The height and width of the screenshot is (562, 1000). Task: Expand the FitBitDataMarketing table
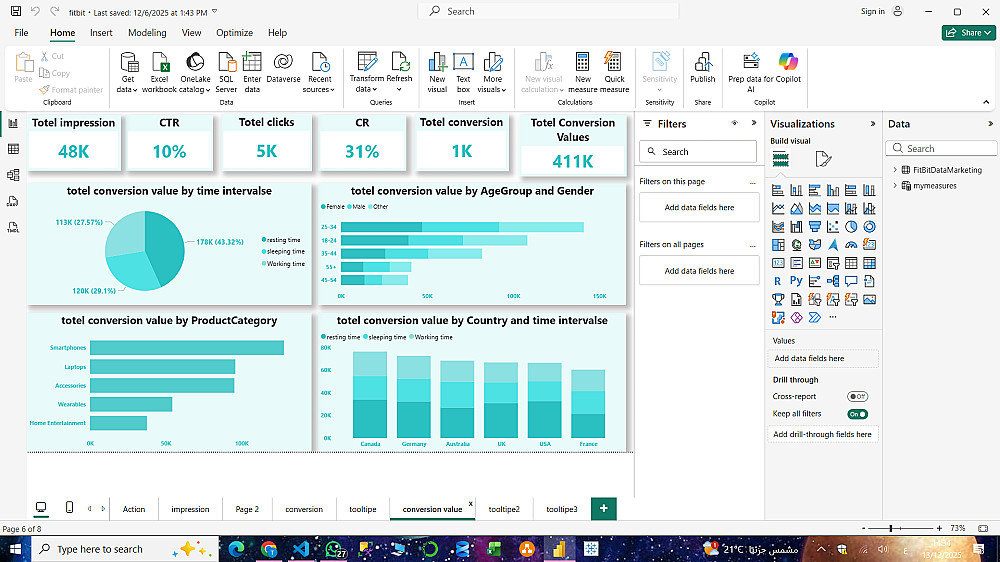894,170
